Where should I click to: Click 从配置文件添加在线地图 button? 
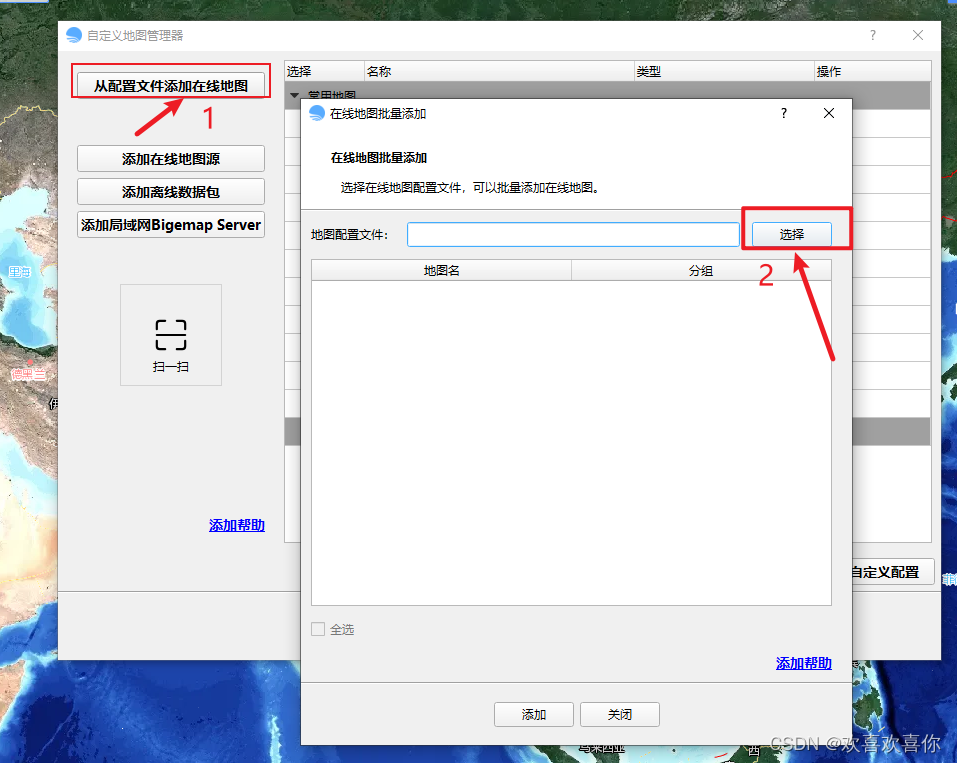170,85
